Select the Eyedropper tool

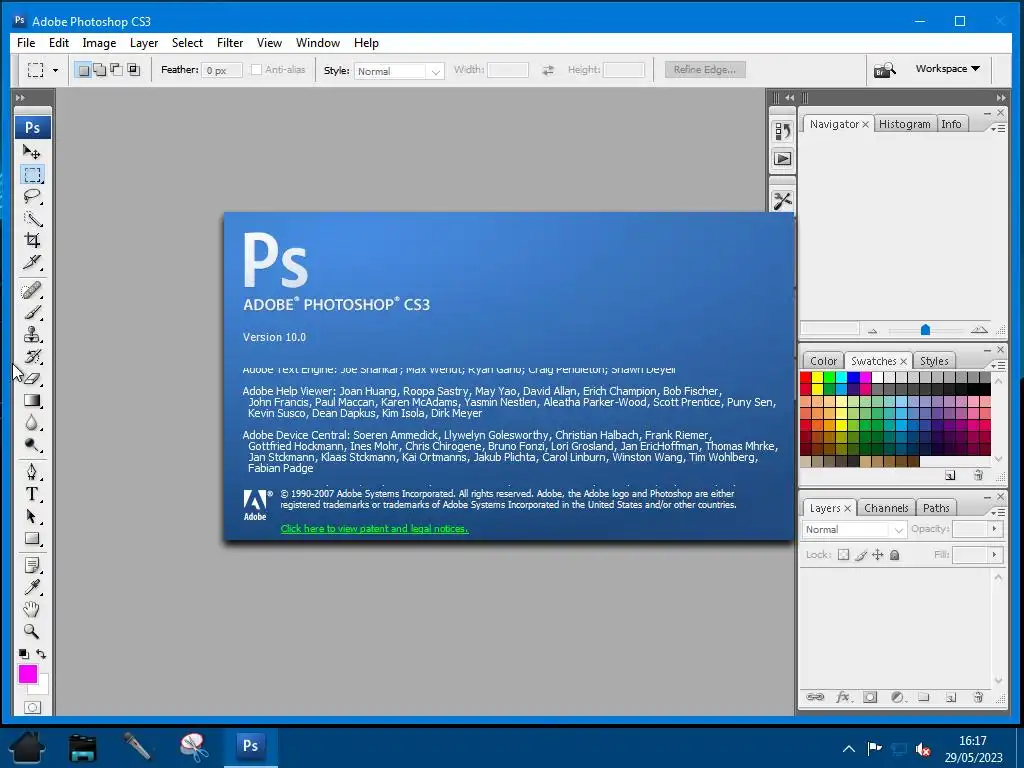(32, 587)
